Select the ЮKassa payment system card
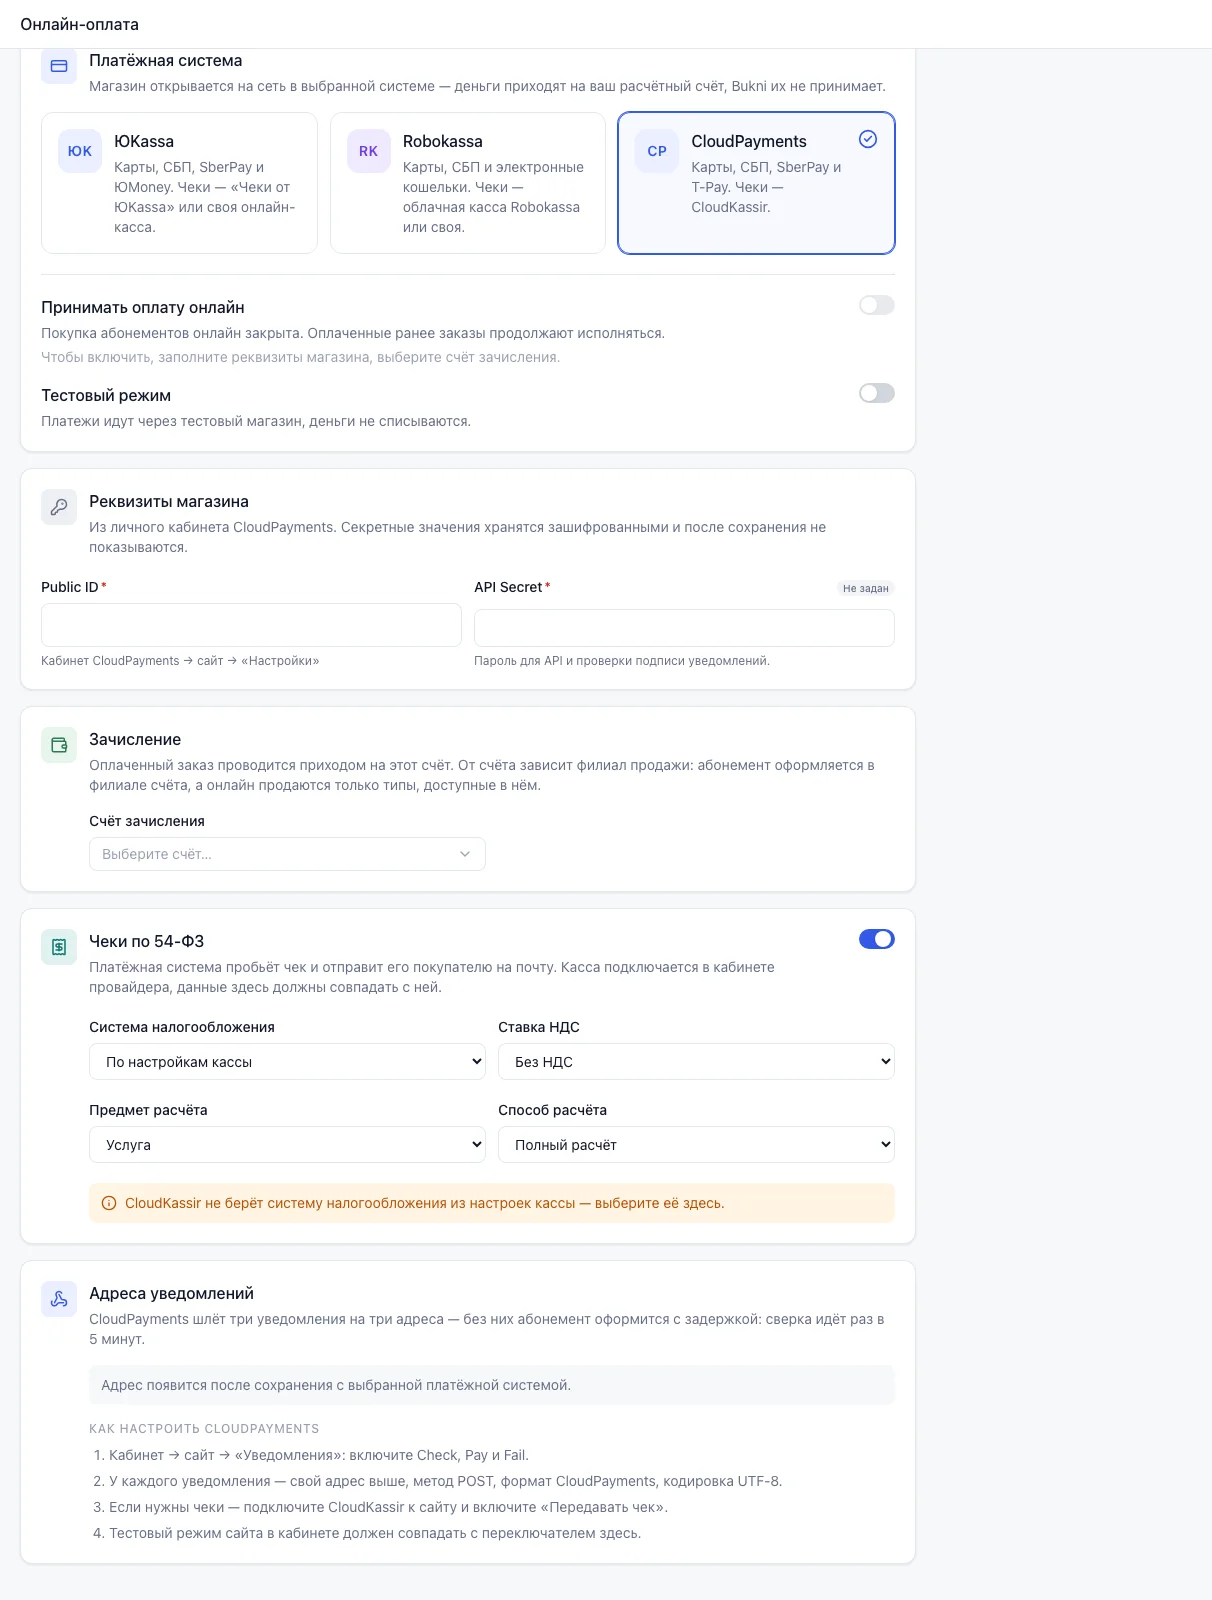1212x1600 pixels. (x=179, y=183)
